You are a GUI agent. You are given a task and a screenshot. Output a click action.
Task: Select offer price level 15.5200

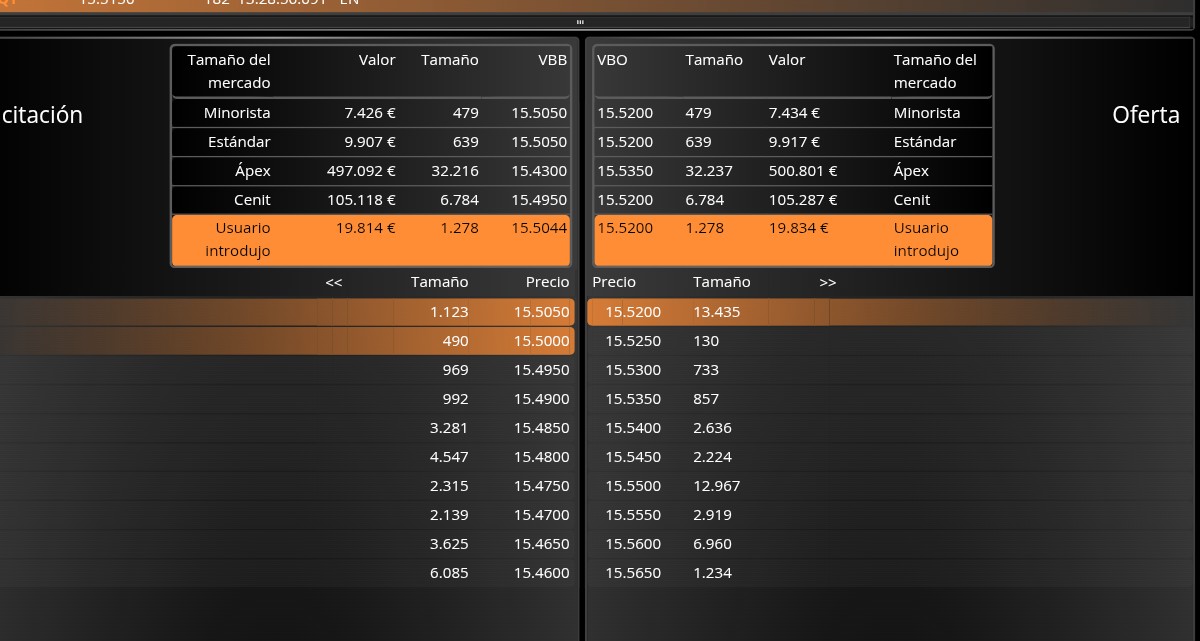click(x=708, y=312)
